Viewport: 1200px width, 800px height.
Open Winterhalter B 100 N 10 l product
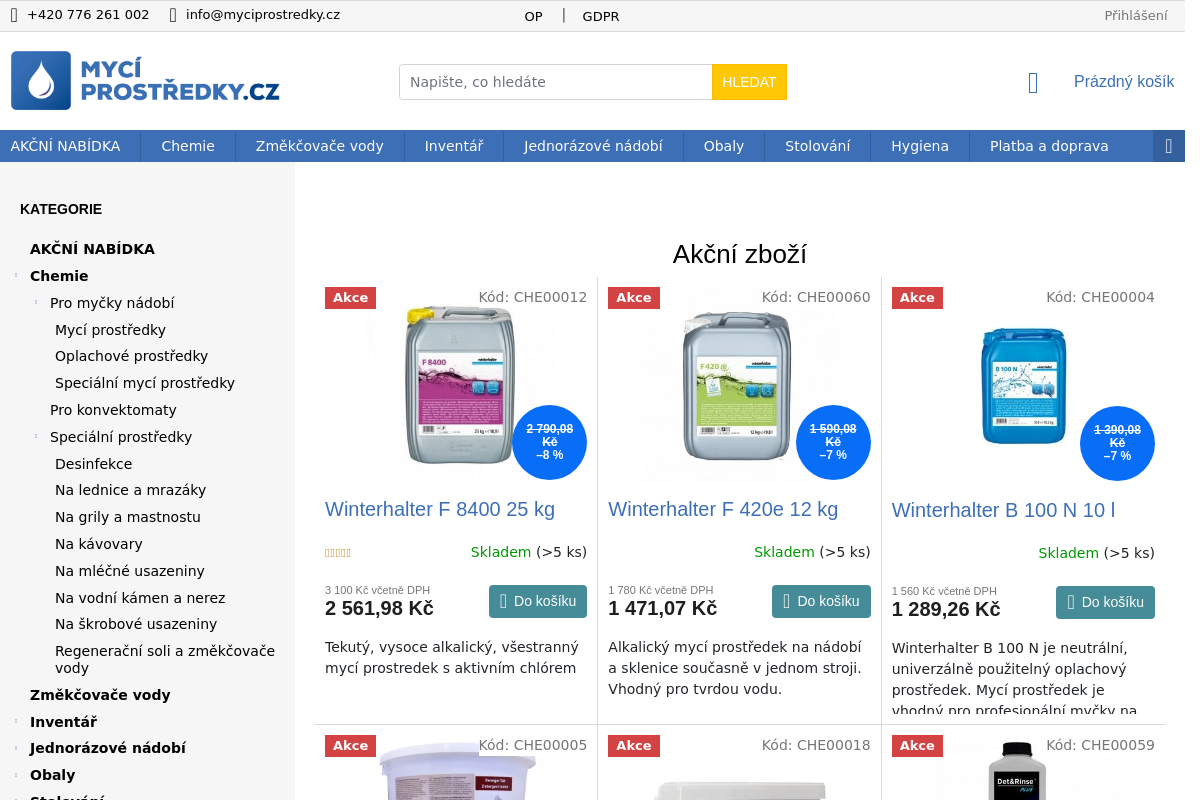pyautogui.click(x=1003, y=510)
